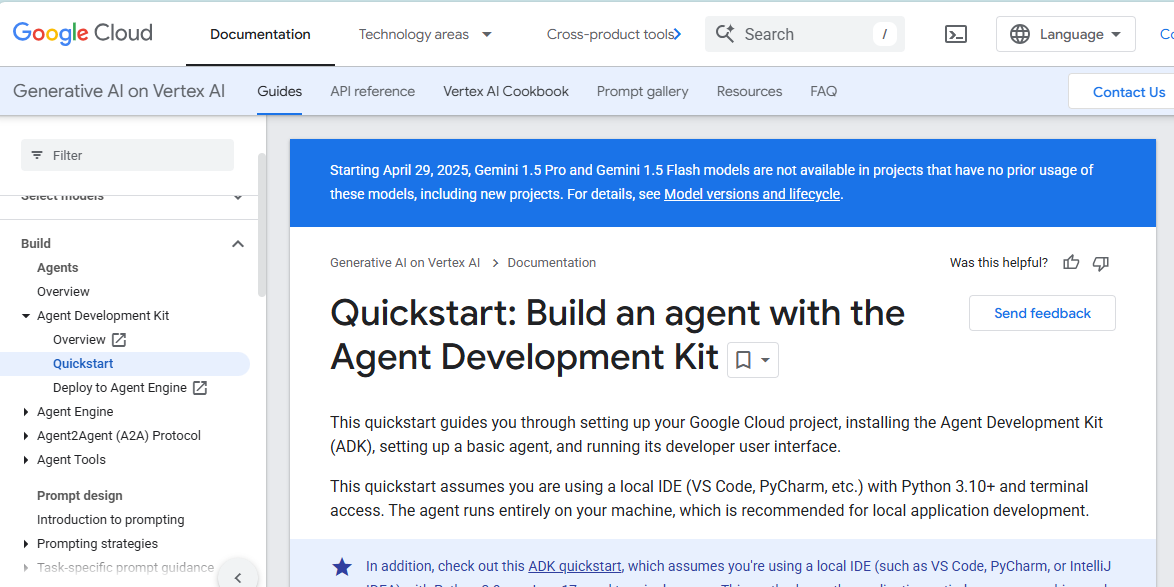The width and height of the screenshot is (1174, 587).
Task: Click the Send feedback button
Action: tap(1042, 313)
